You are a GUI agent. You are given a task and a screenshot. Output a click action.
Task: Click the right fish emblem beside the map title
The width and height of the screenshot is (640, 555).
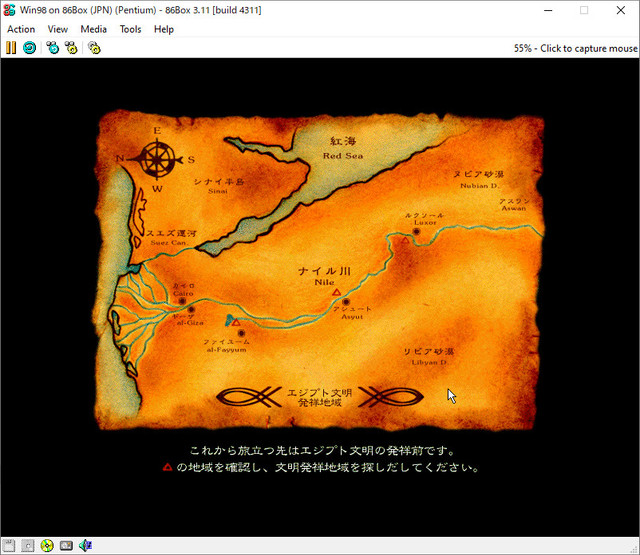391,397
